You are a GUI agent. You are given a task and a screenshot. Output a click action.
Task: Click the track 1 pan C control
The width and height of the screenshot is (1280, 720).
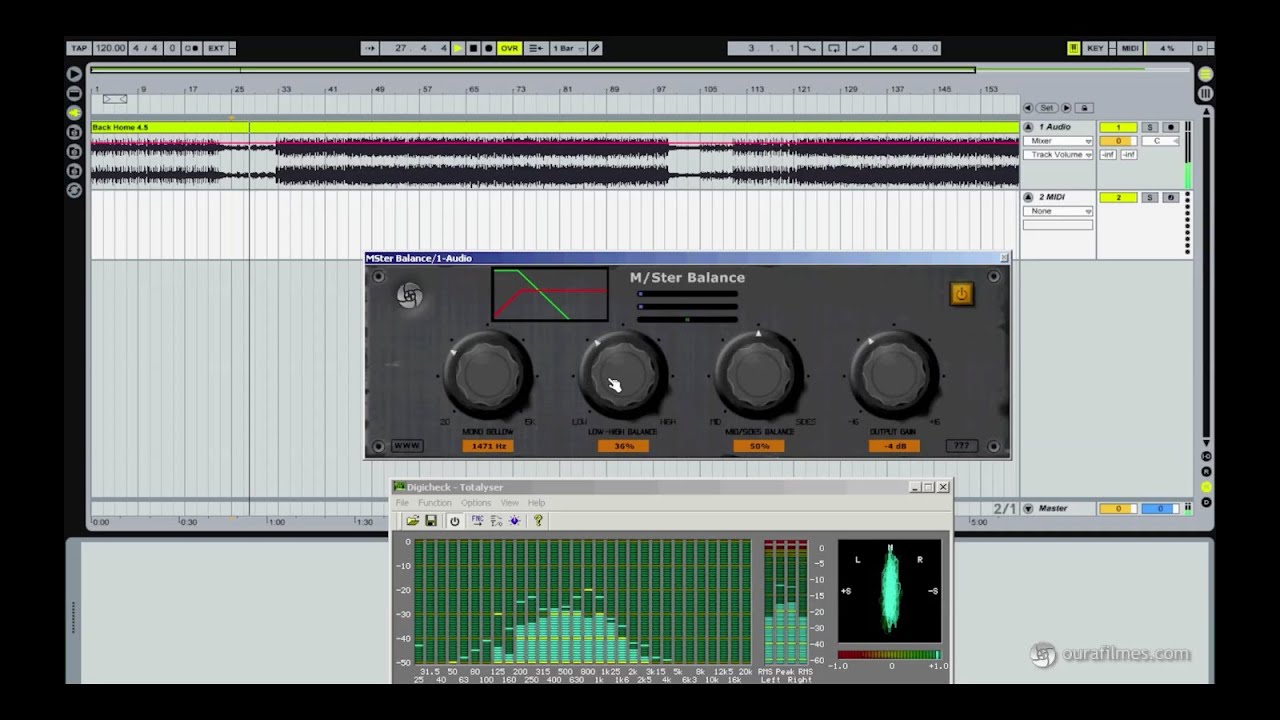pyautogui.click(x=1160, y=141)
